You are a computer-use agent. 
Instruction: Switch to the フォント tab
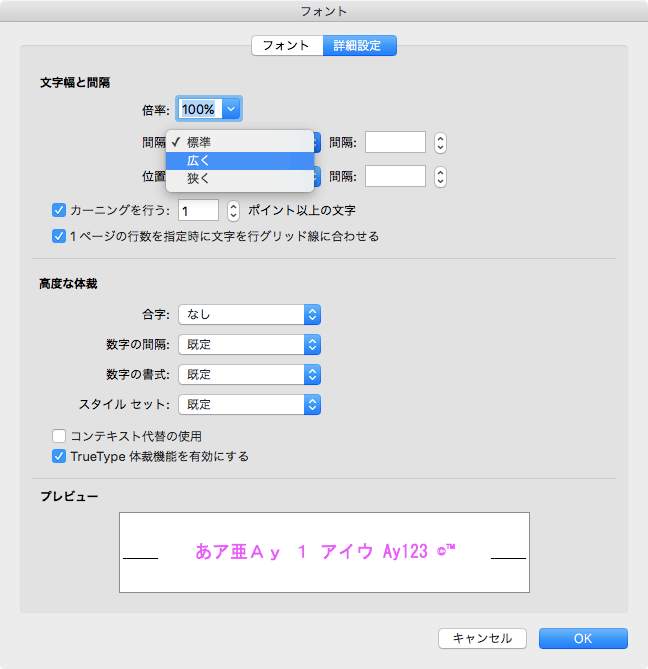click(286, 46)
